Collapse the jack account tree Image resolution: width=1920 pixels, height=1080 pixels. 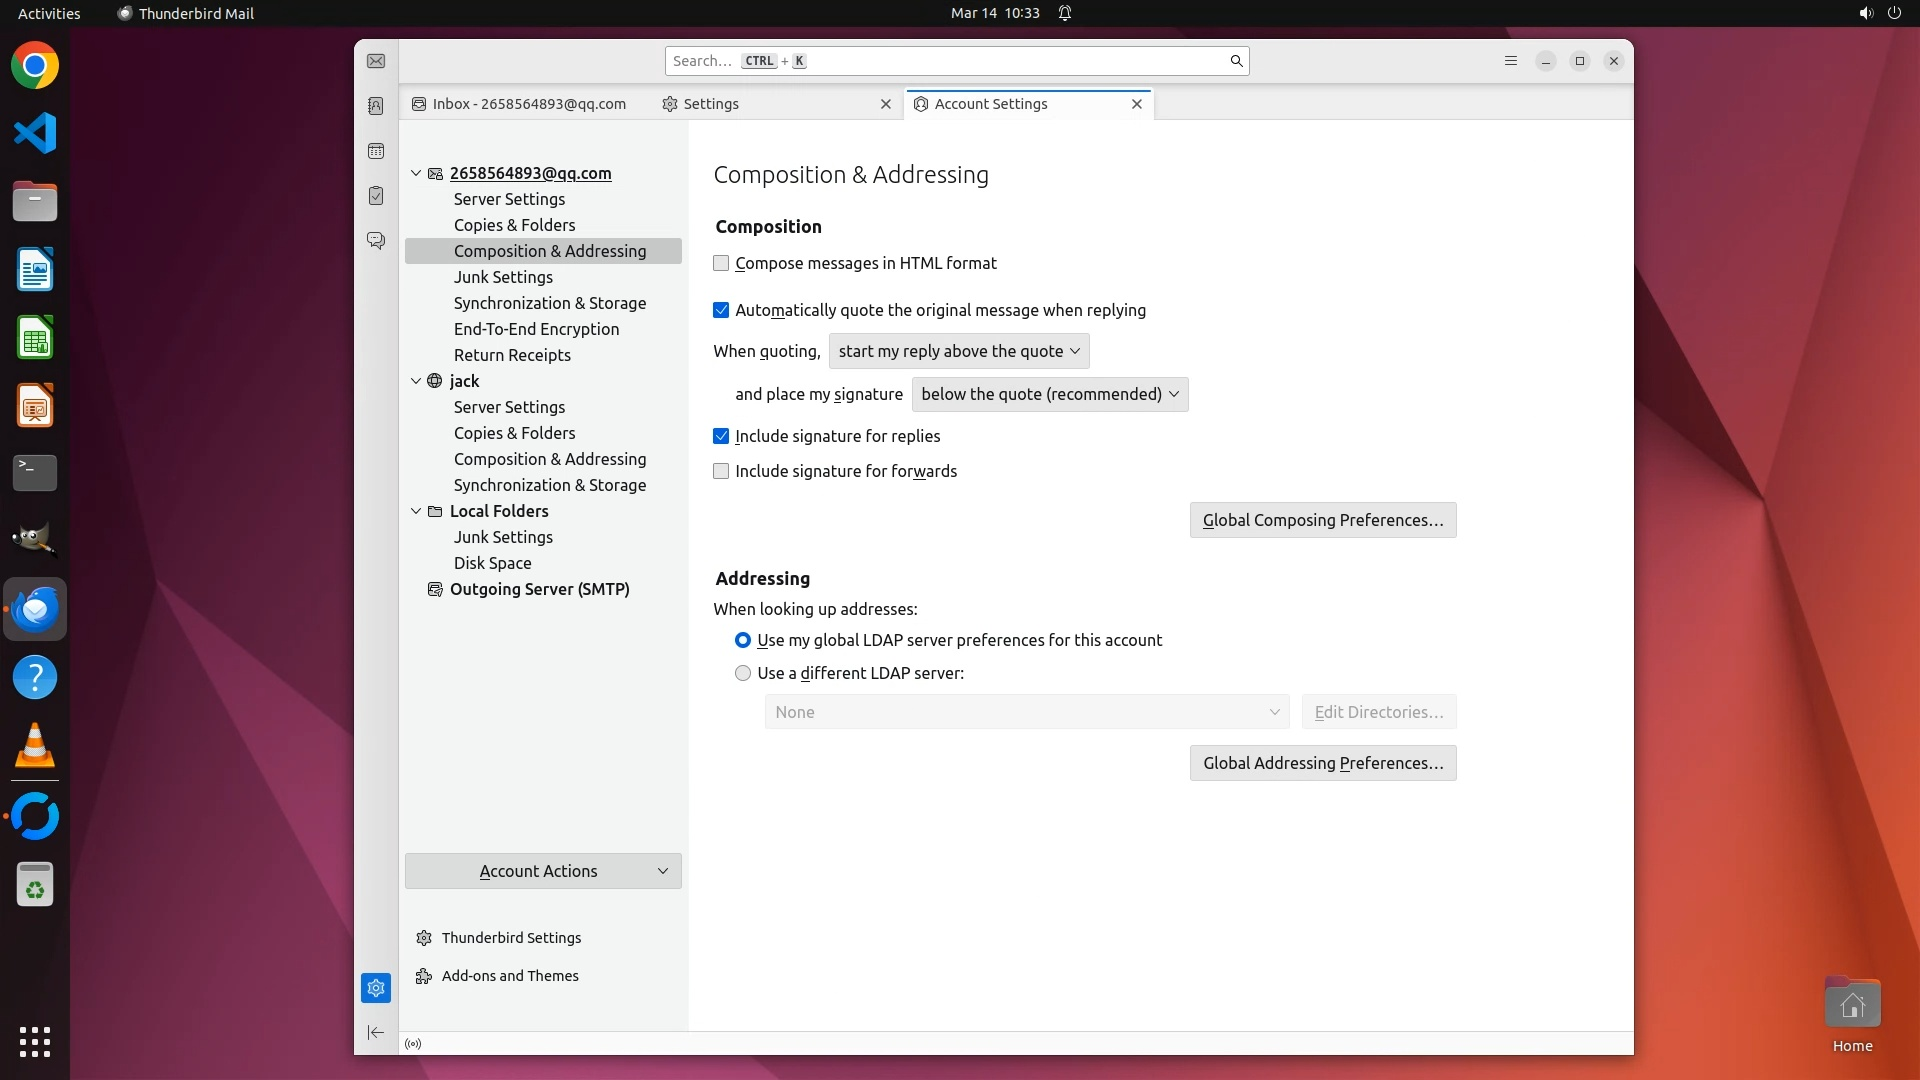point(416,381)
